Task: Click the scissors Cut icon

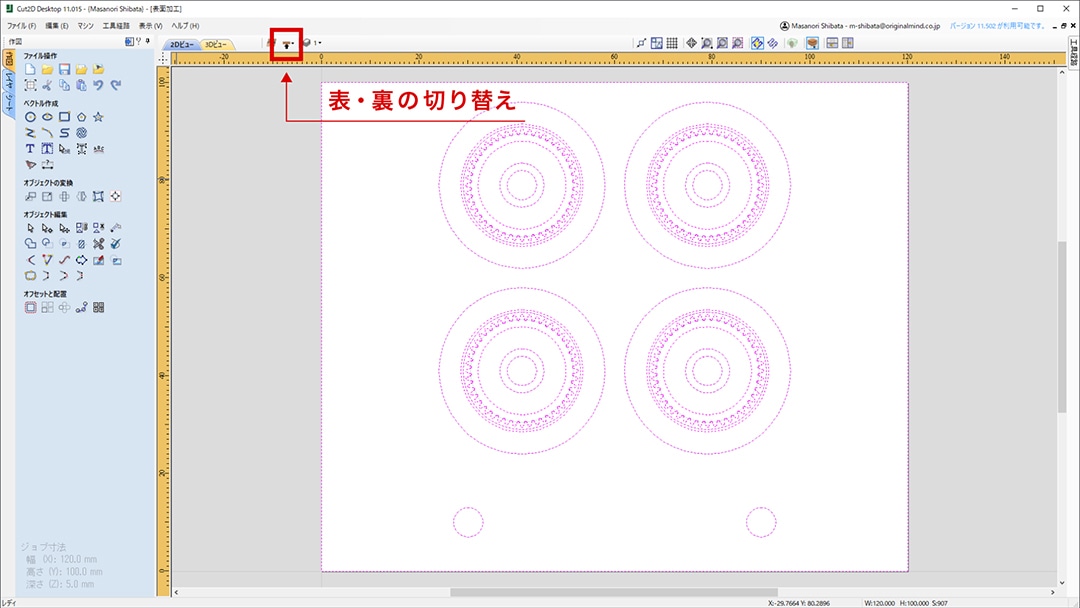Action: pos(47,86)
